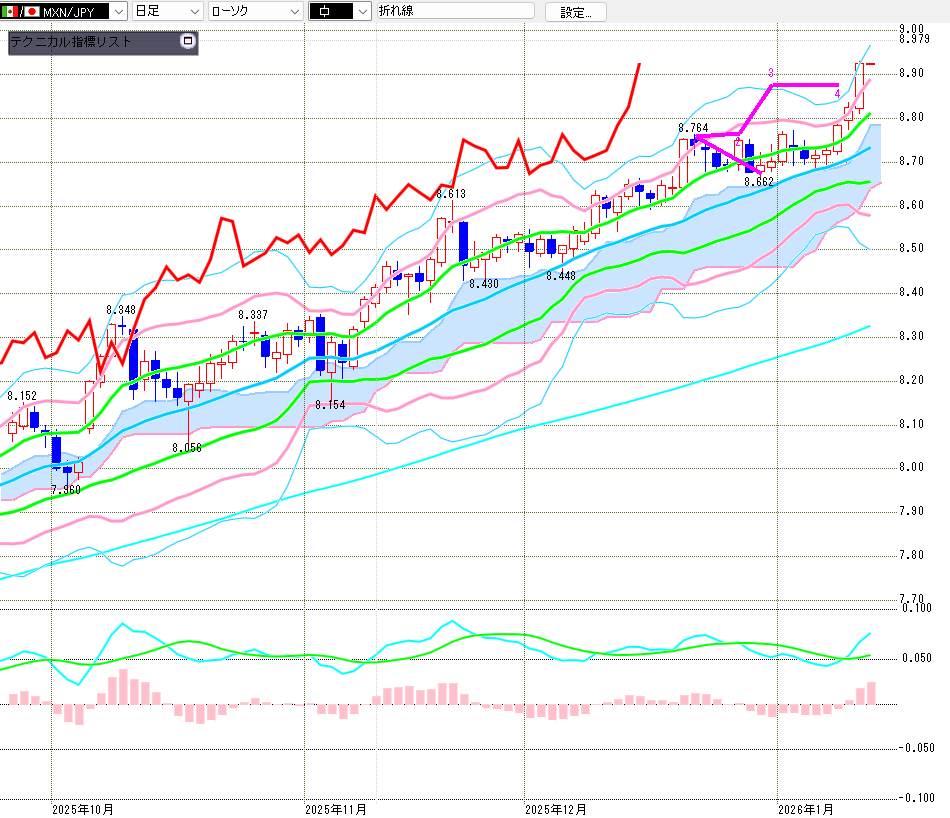
Task: Click the 8.613 peak price label
Action: pos(453,194)
